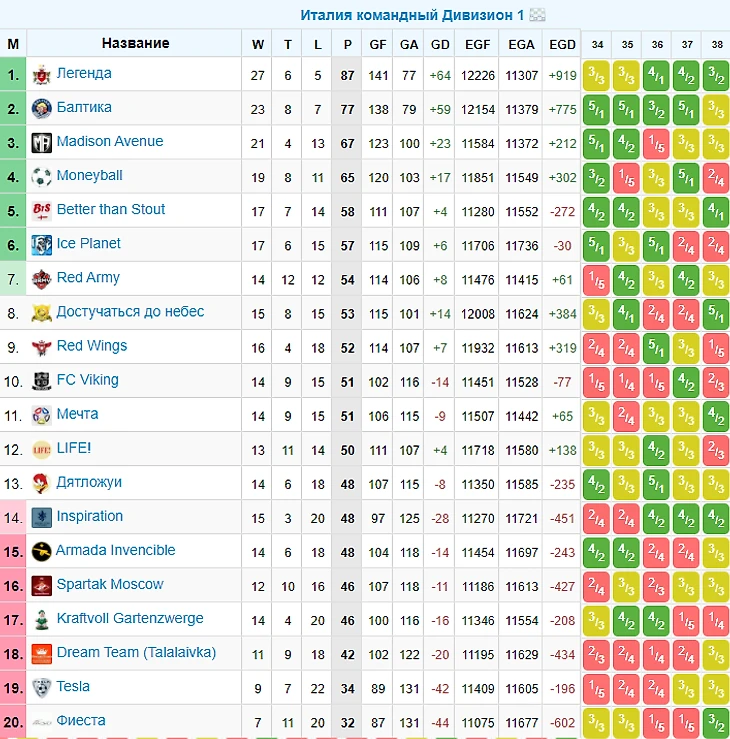Image resolution: width=730 pixels, height=739 pixels.
Task: Click the Moneyball soccer ball icon
Action: pyautogui.click(x=41, y=177)
